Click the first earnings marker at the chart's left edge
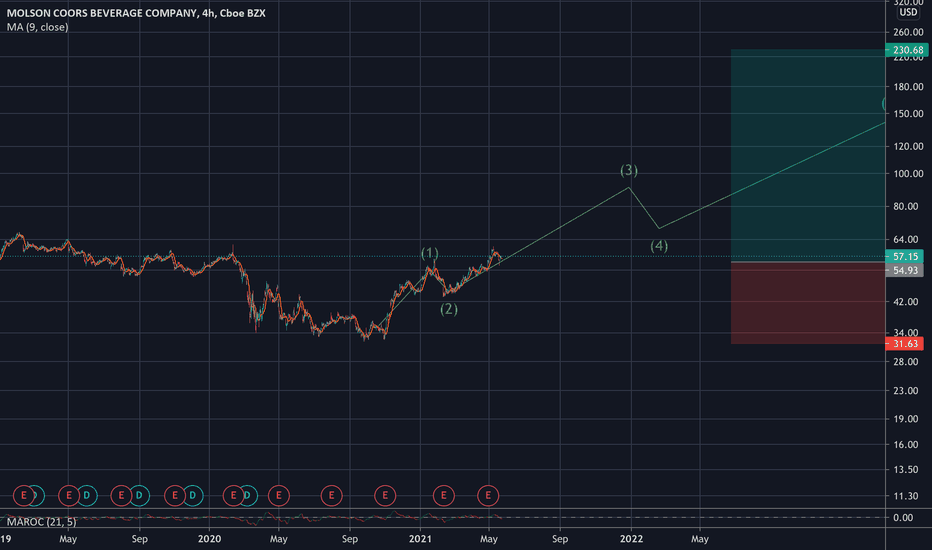 [x=24, y=495]
